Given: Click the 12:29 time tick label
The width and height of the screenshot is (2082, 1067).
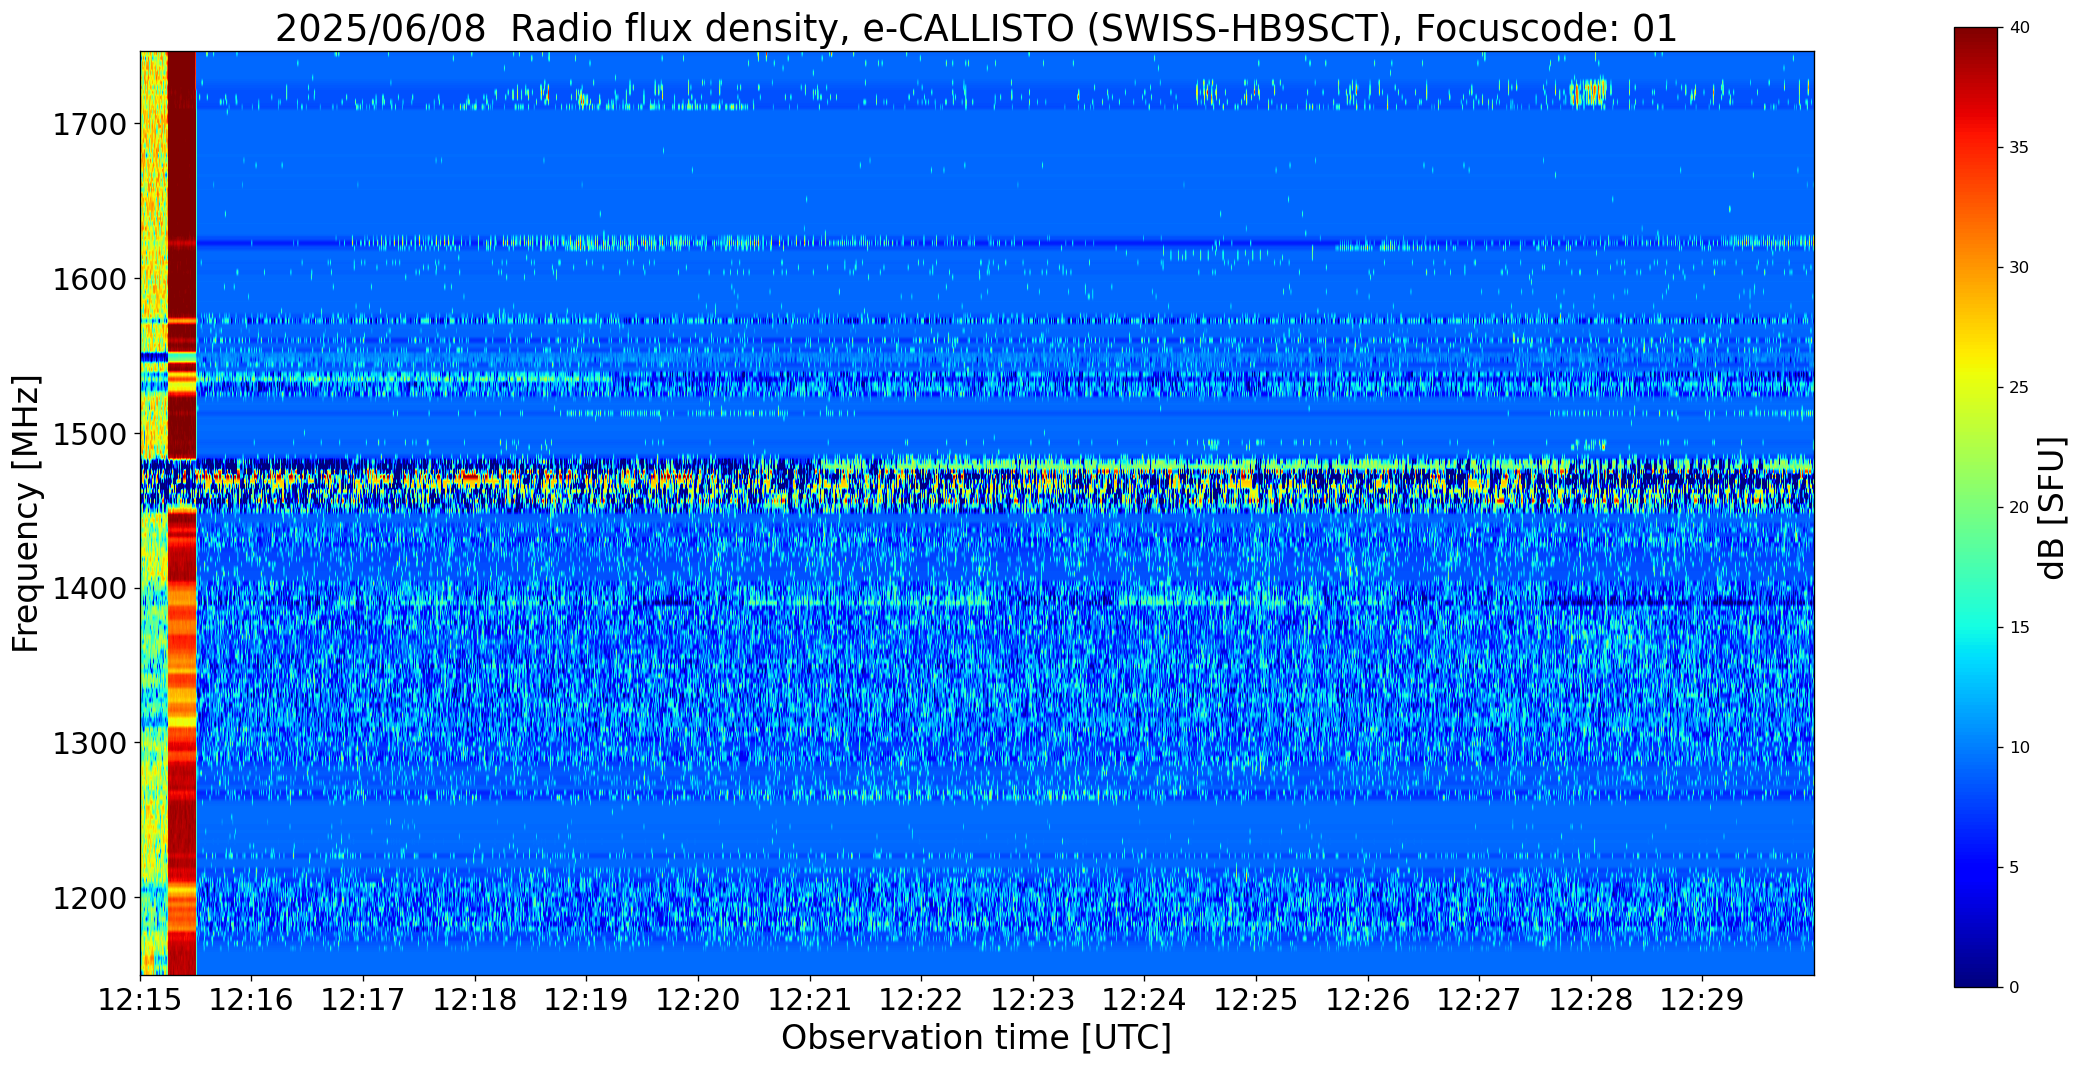Looking at the screenshot, I should [1703, 1000].
